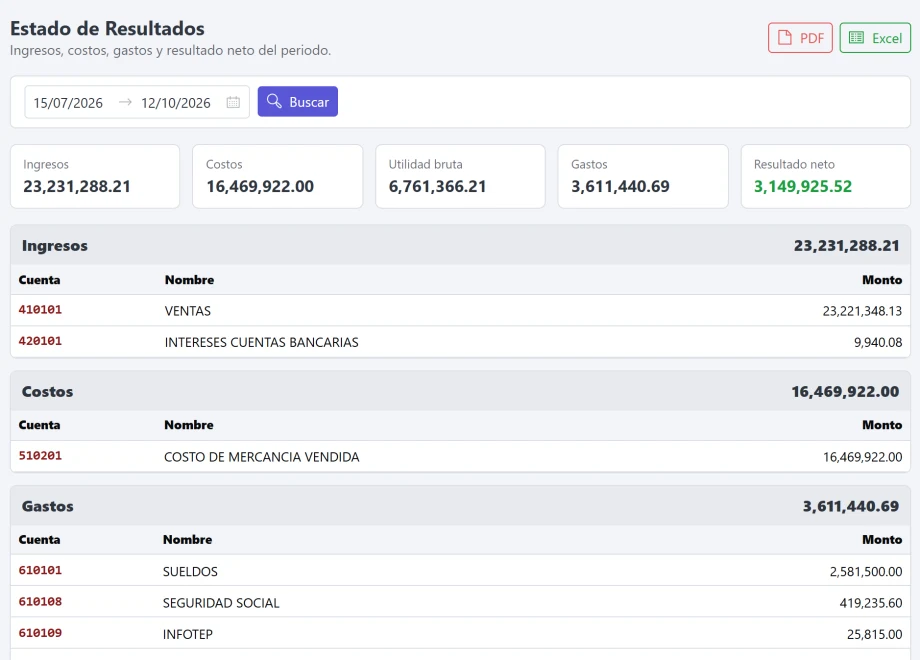This screenshot has width=920, height=660.
Task: Click the Monto column header under Ingresos
Action: point(882,280)
